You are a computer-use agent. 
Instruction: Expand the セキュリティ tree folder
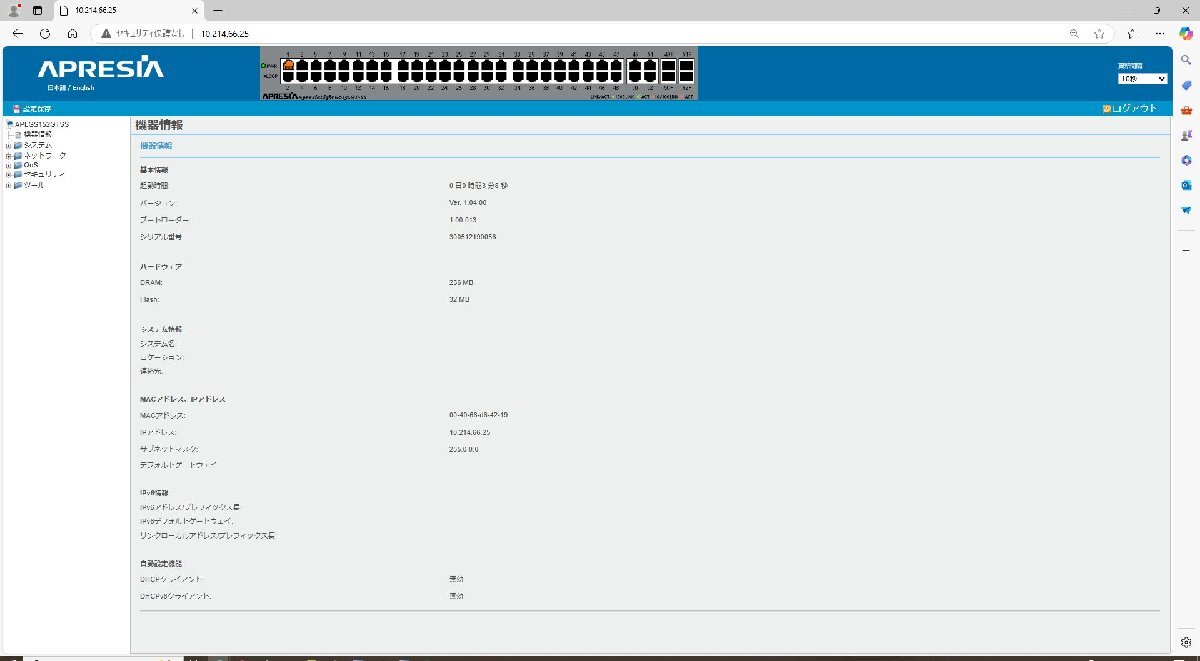8,175
